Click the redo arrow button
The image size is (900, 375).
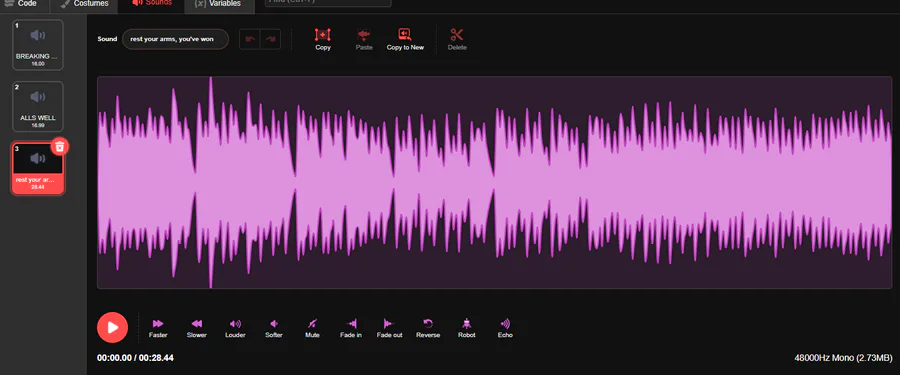coord(270,39)
